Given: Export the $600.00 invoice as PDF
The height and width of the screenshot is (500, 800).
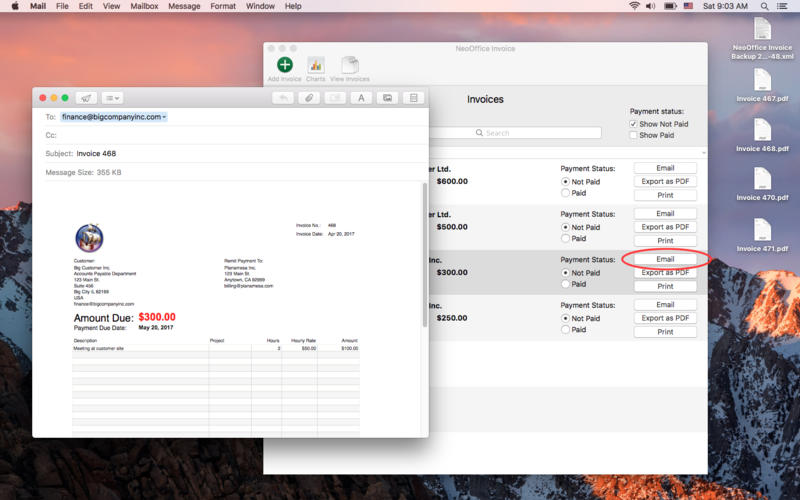Looking at the screenshot, I should tap(665, 181).
